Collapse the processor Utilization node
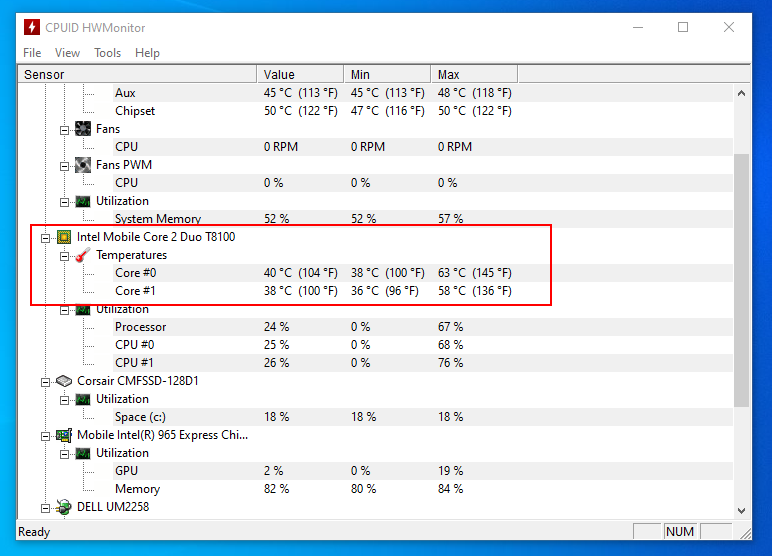 coord(64,310)
